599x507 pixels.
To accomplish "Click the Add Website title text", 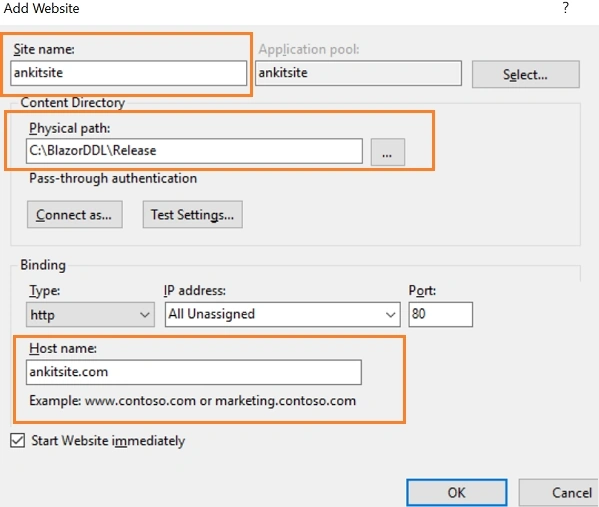I will pos(41,8).
